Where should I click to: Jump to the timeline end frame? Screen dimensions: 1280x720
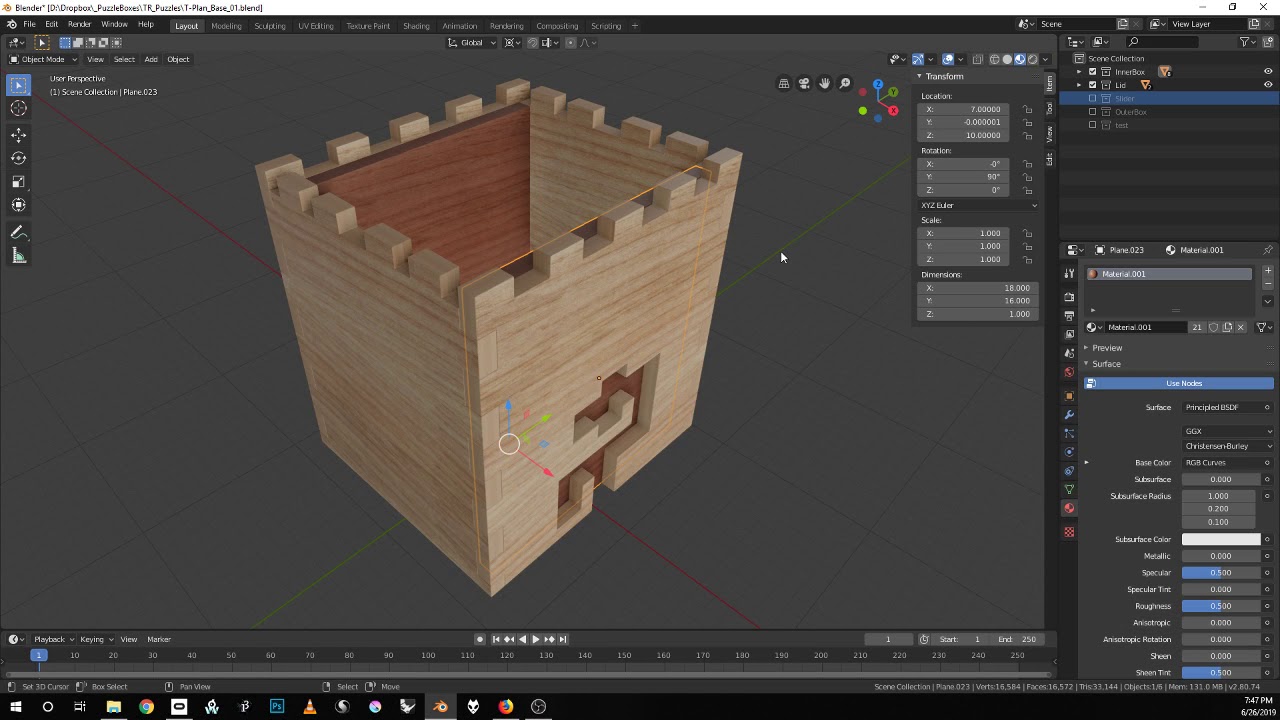point(563,639)
